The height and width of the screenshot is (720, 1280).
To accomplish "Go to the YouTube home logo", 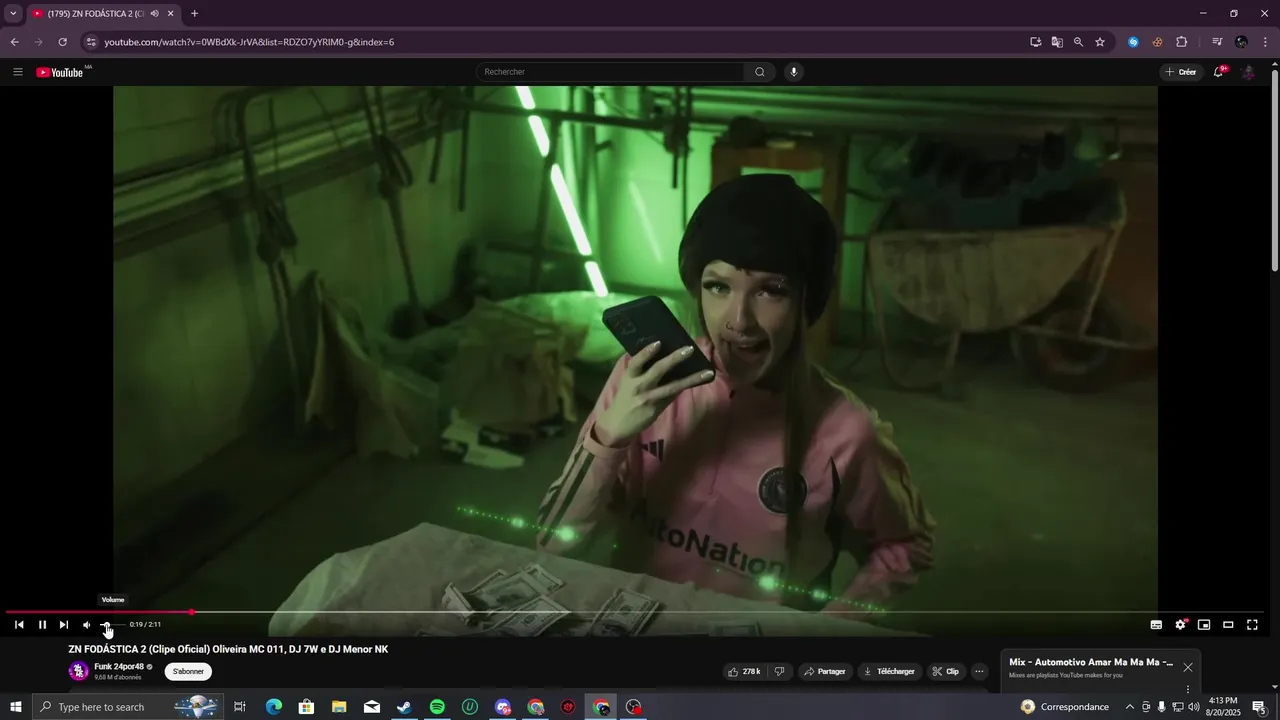I will (60, 72).
